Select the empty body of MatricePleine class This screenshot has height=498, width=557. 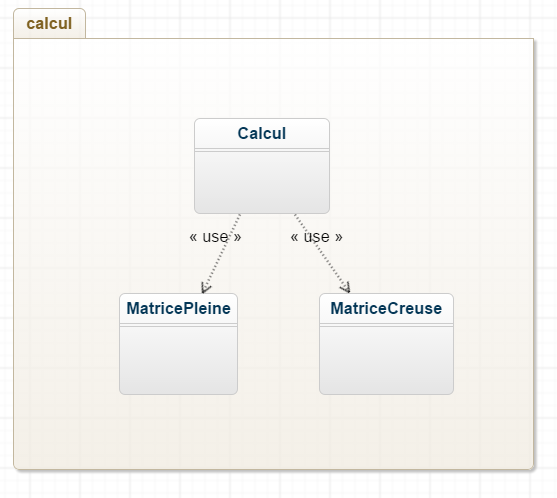click(x=178, y=360)
